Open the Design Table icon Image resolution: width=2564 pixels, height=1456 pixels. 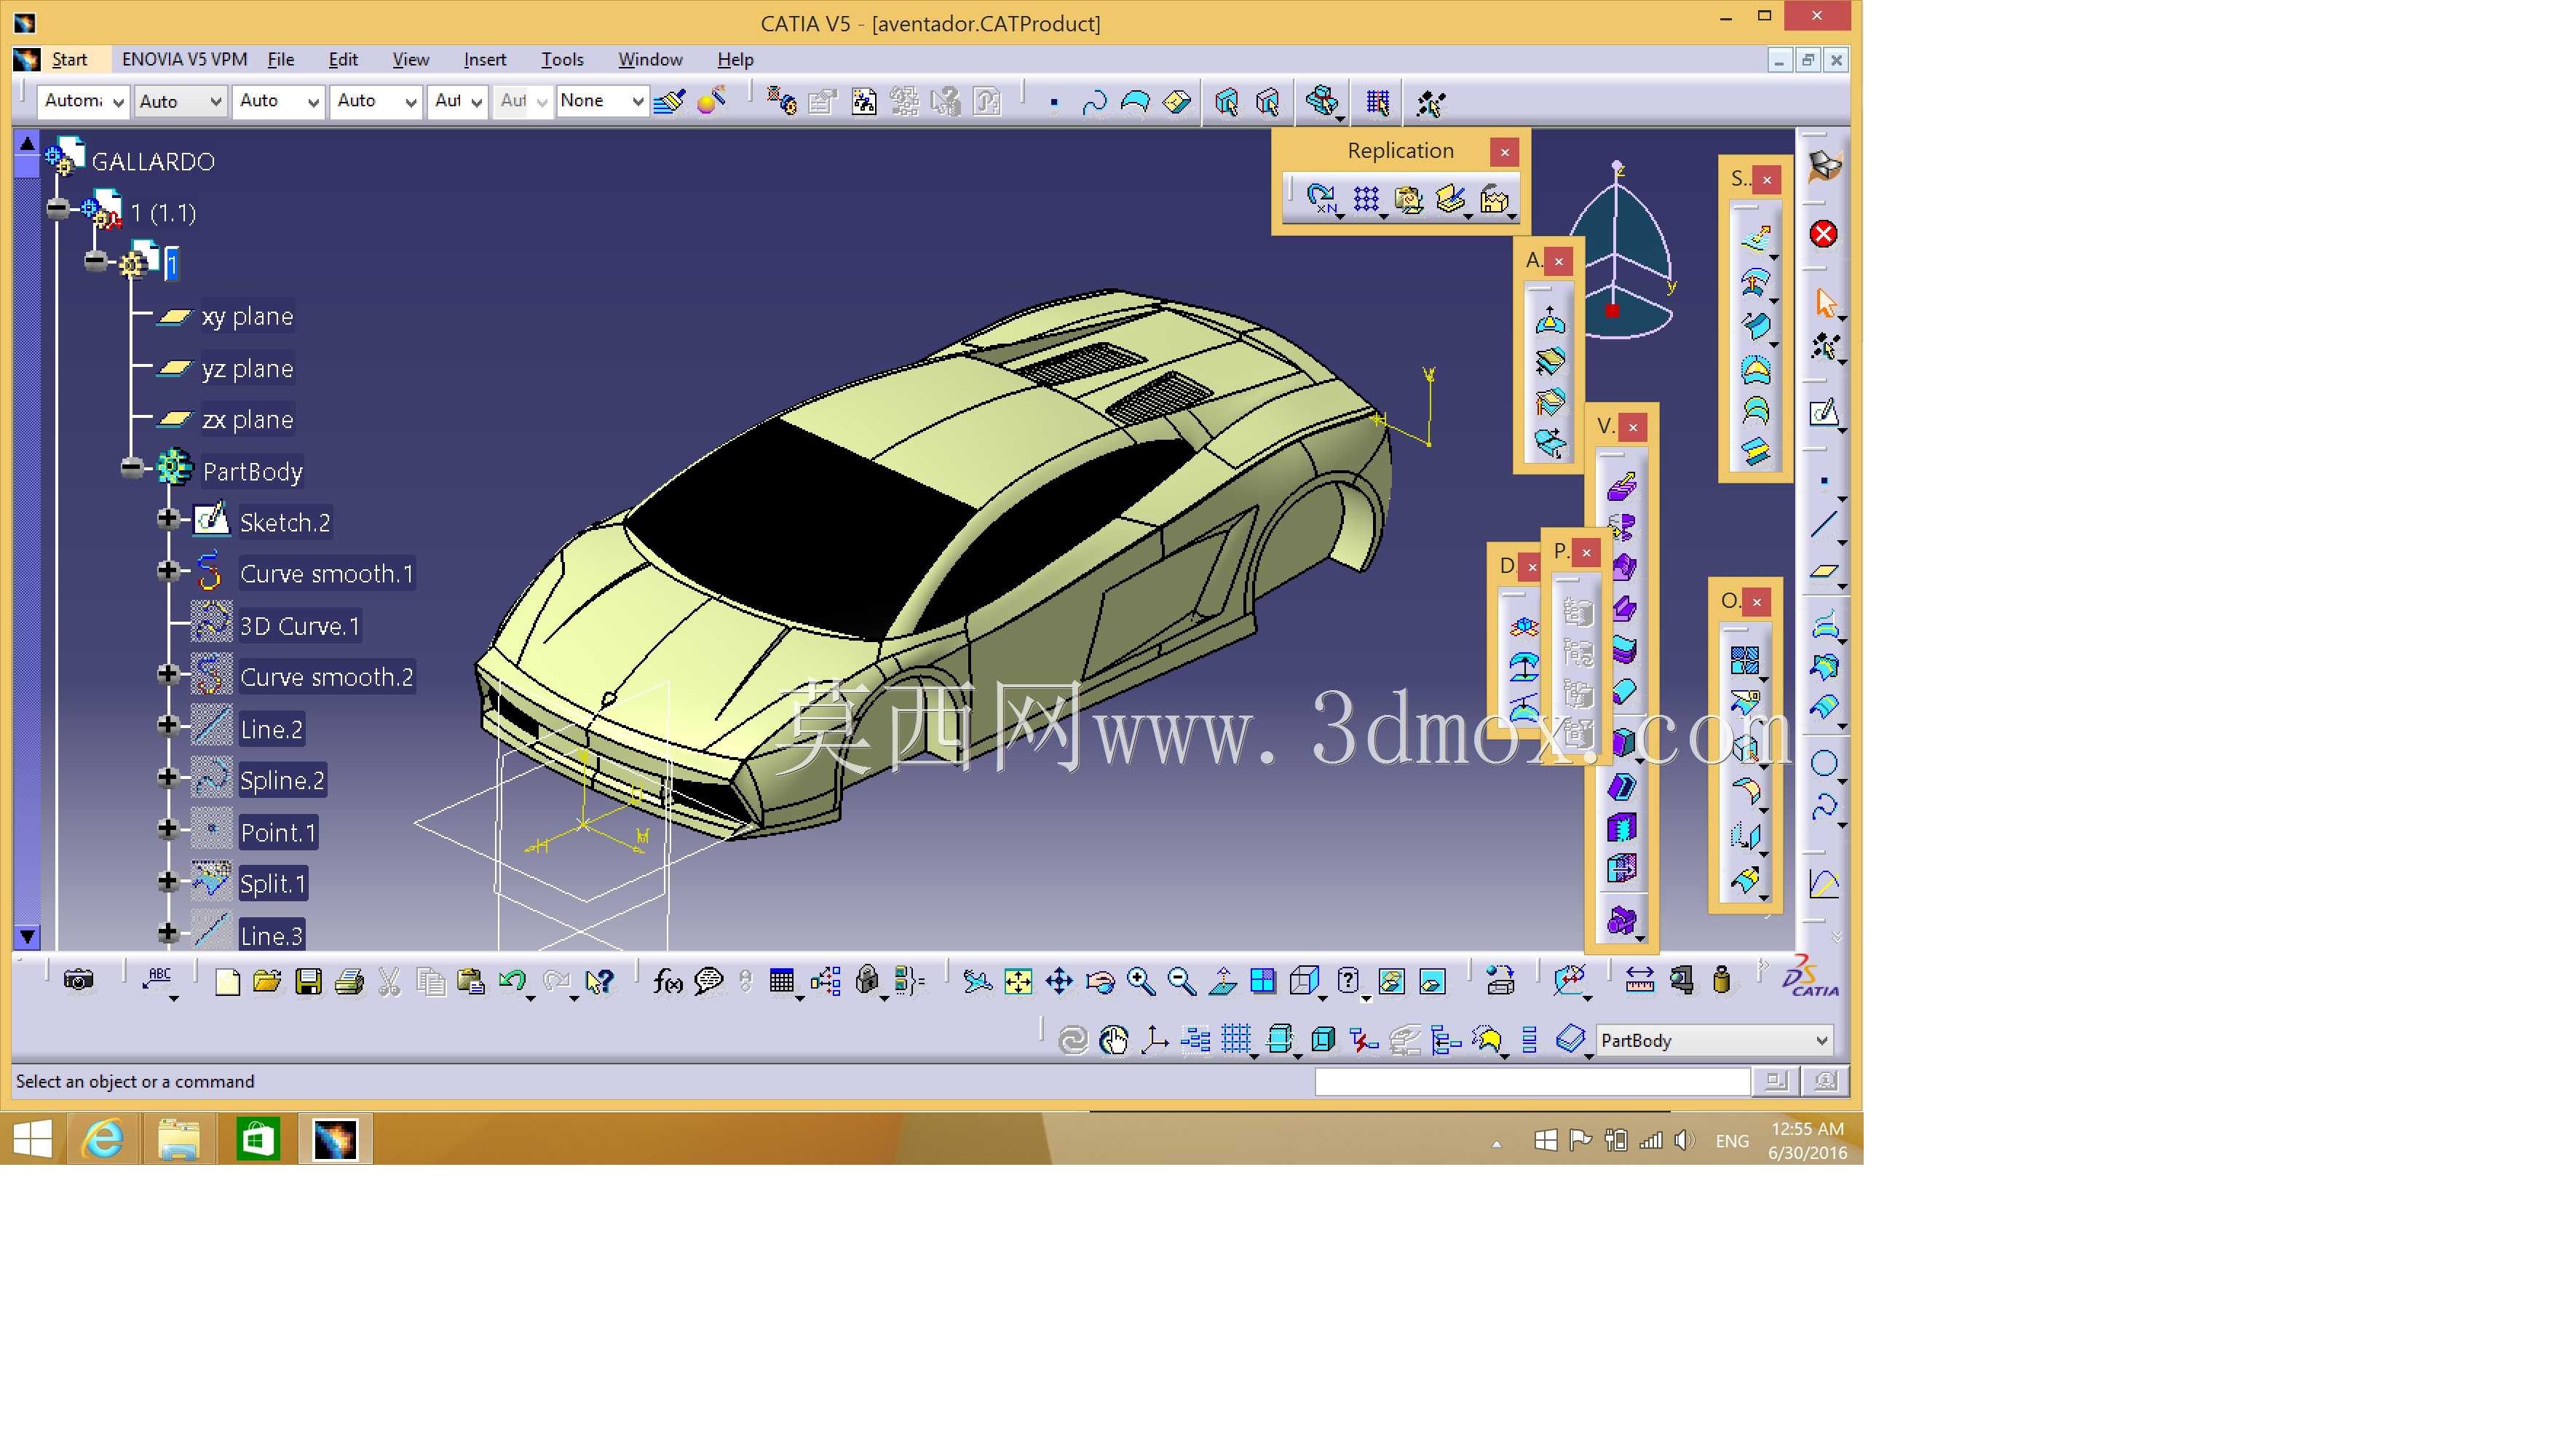coord(781,981)
